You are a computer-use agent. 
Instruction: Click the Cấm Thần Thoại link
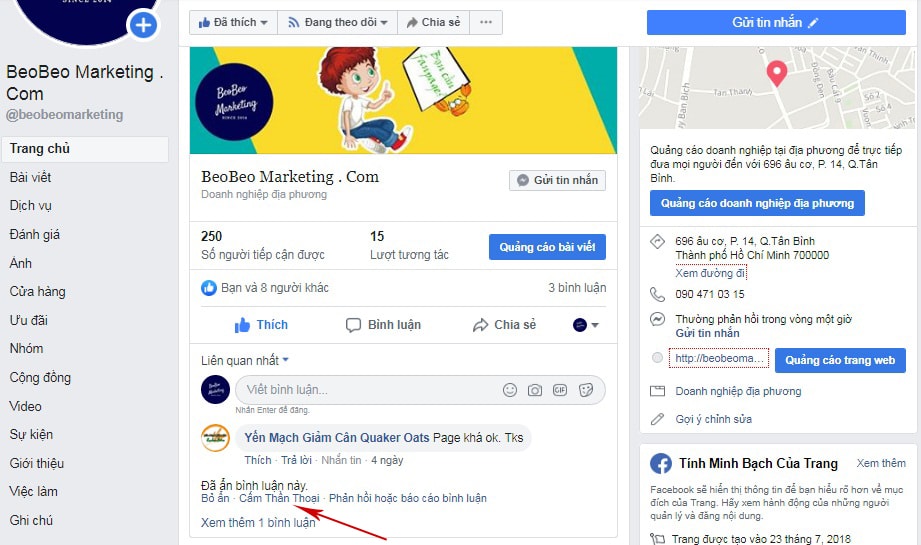[x=279, y=498]
